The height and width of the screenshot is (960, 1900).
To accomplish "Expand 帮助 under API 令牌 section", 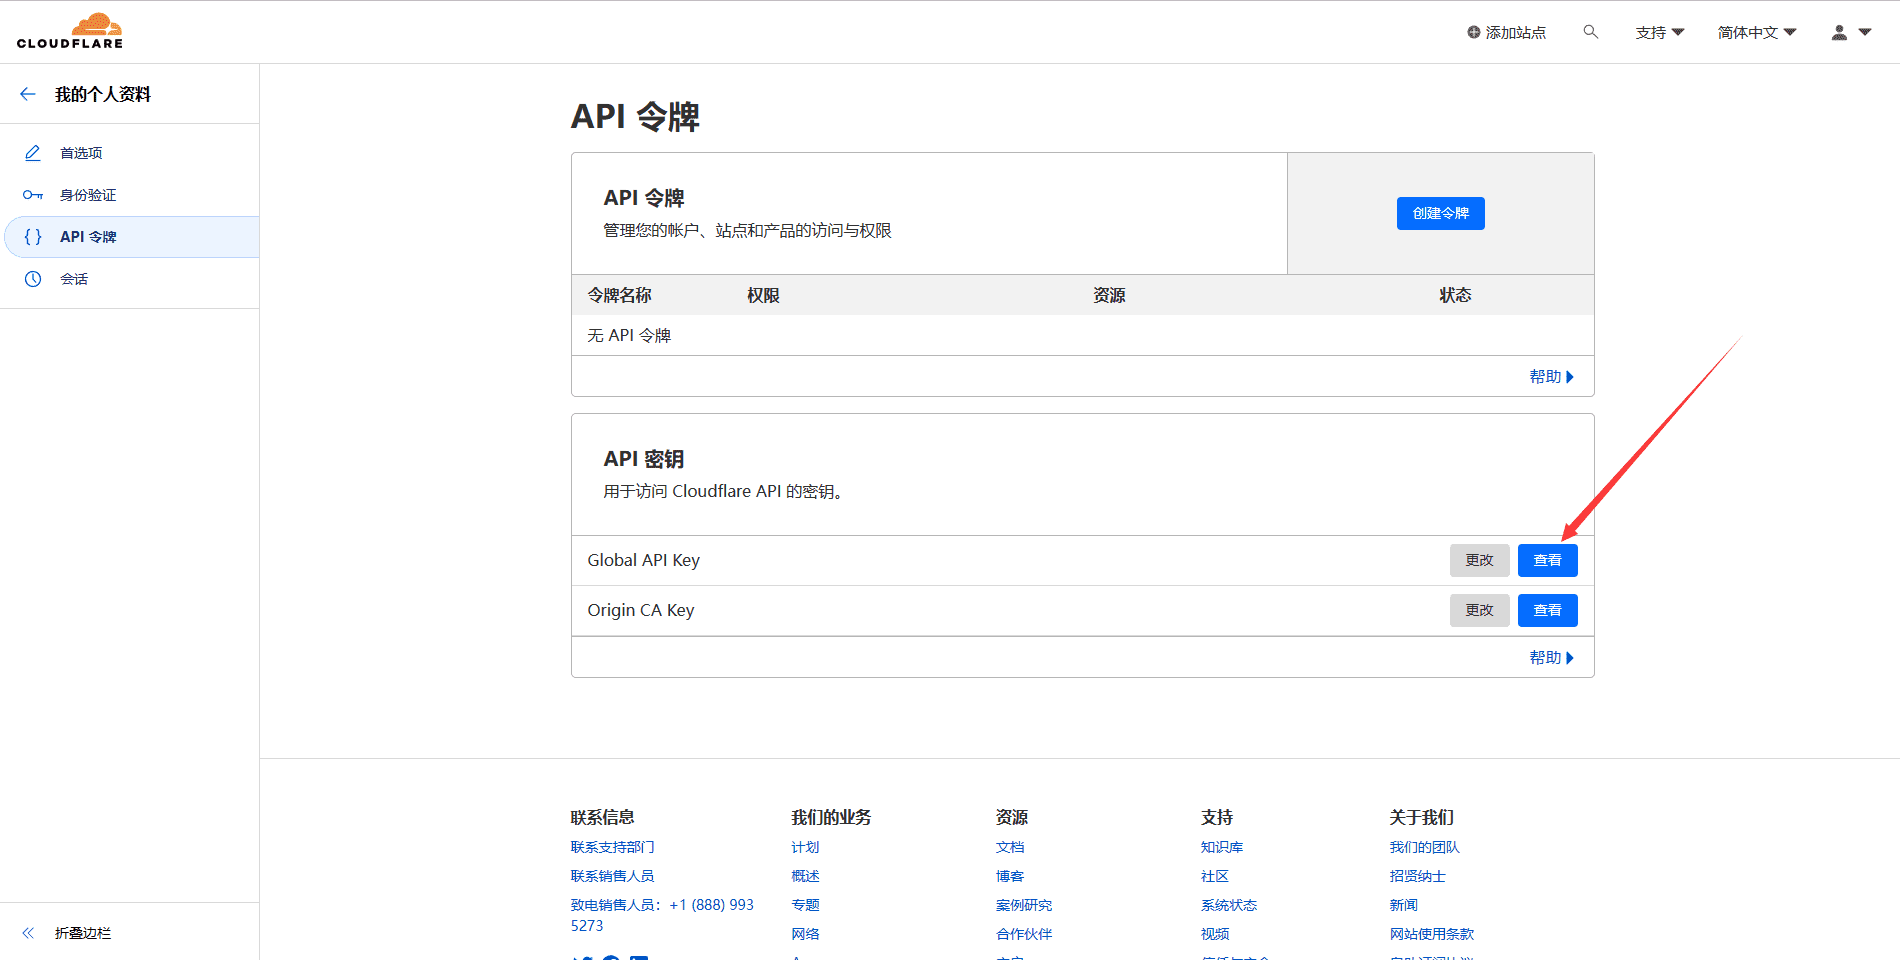I will click(x=1550, y=377).
